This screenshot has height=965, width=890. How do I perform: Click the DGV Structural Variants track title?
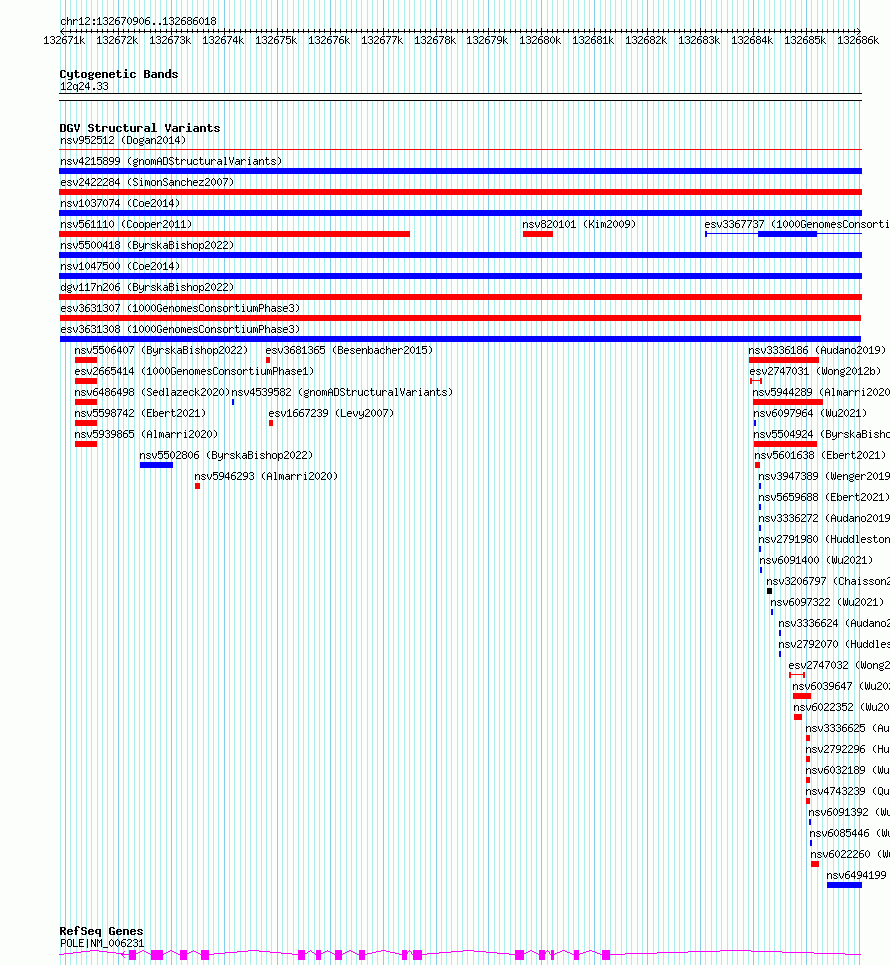[x=140, y=128]
